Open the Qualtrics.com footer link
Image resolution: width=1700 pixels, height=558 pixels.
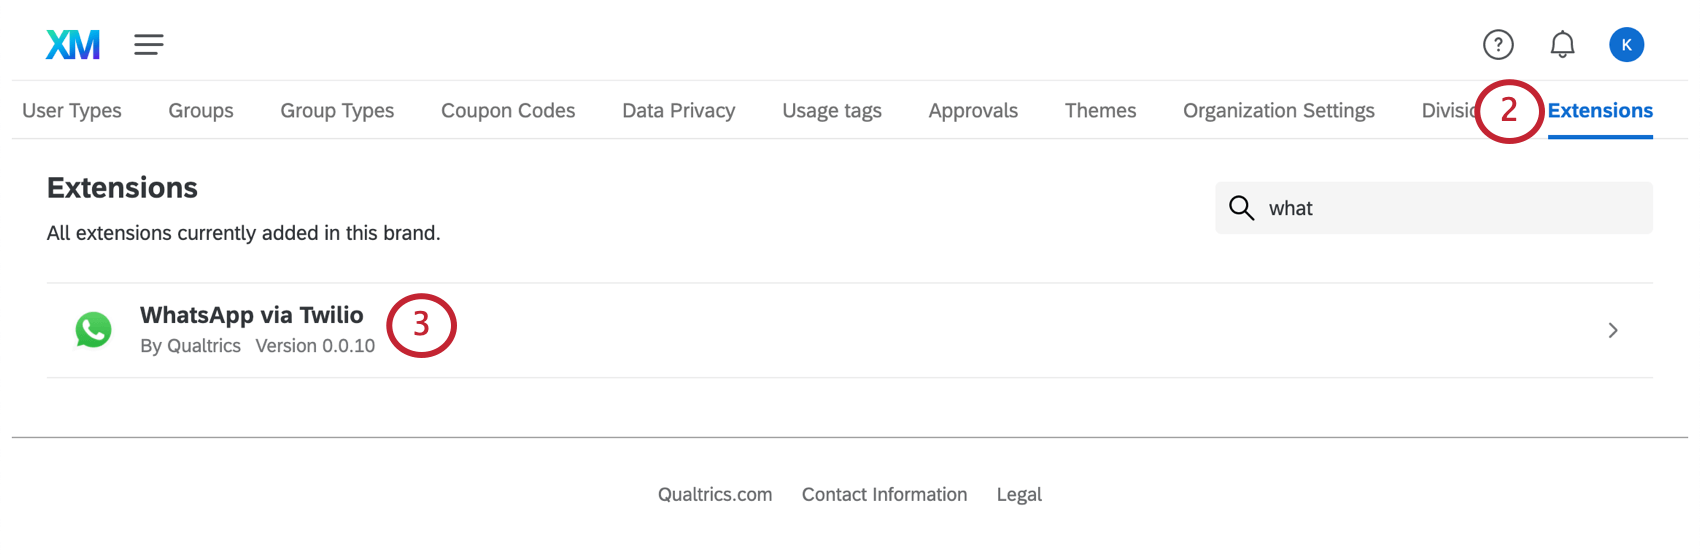tap(715, 495)
